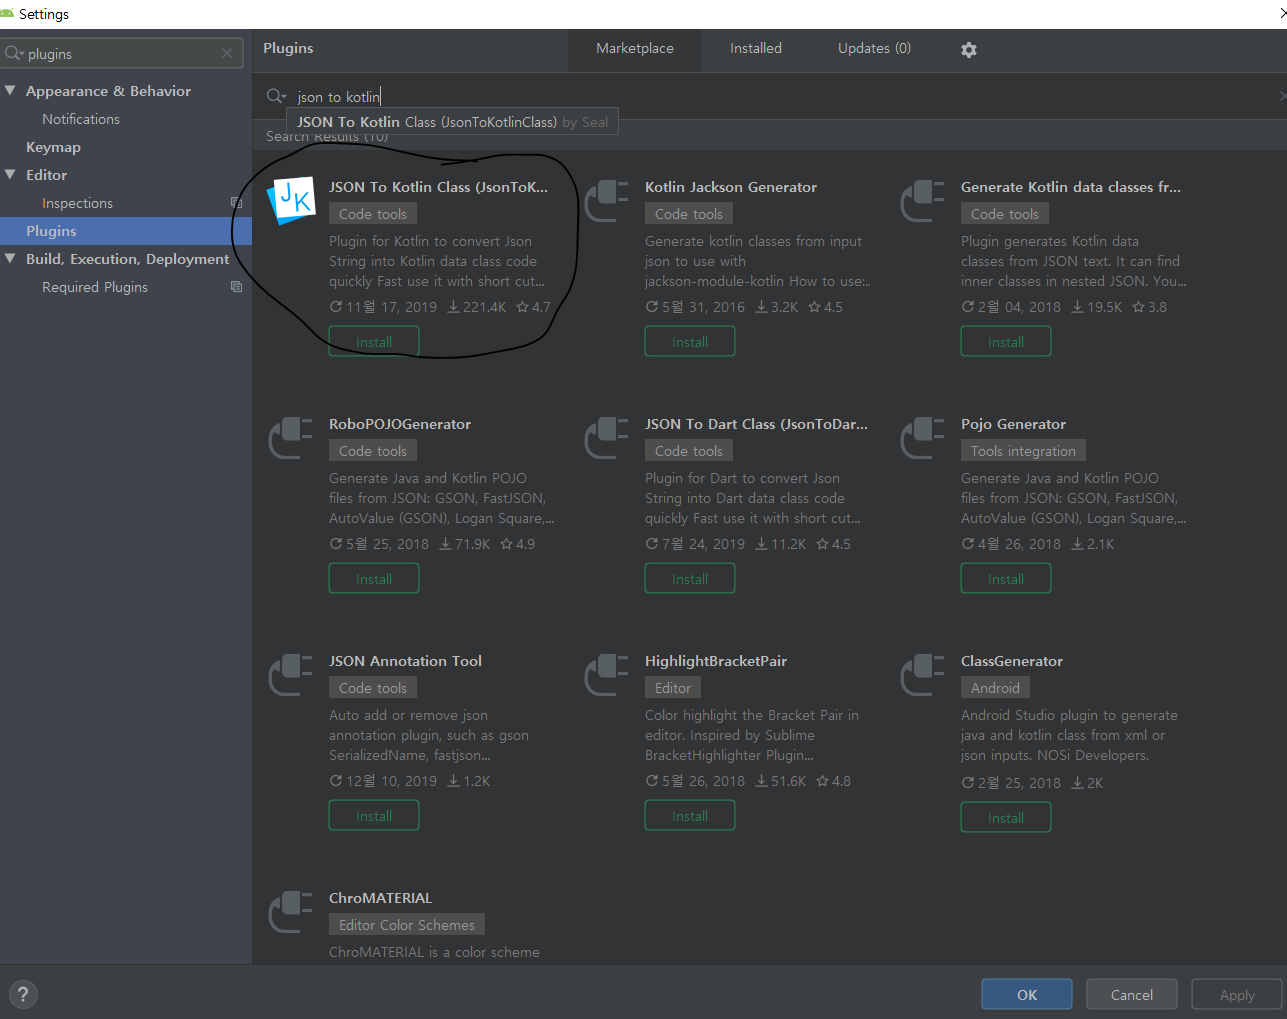Click Code tools tag under Kotlin Jackson Generator
This screenshot has width=1287, height=1019.
[x=689, y=214]
